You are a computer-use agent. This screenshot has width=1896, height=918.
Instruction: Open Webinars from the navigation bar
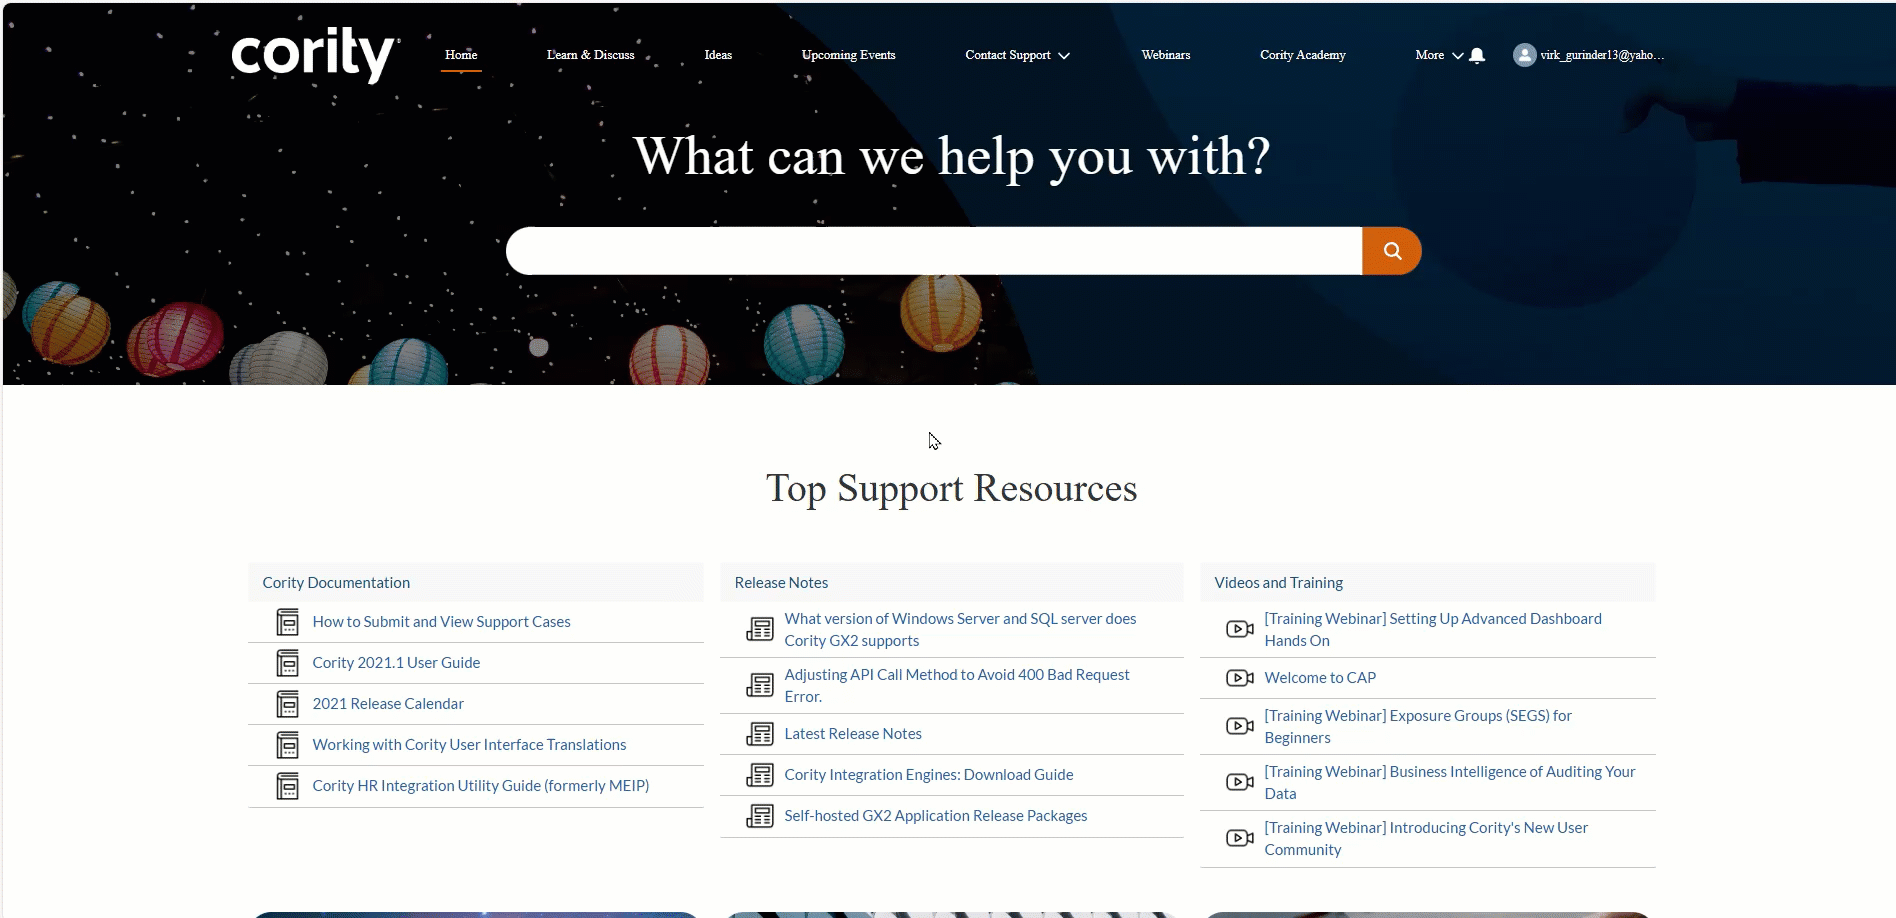[1166, 55]
